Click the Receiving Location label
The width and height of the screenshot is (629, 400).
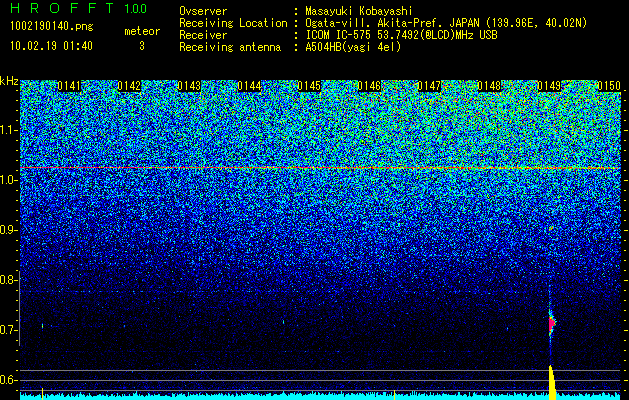(x=233, y=23)
